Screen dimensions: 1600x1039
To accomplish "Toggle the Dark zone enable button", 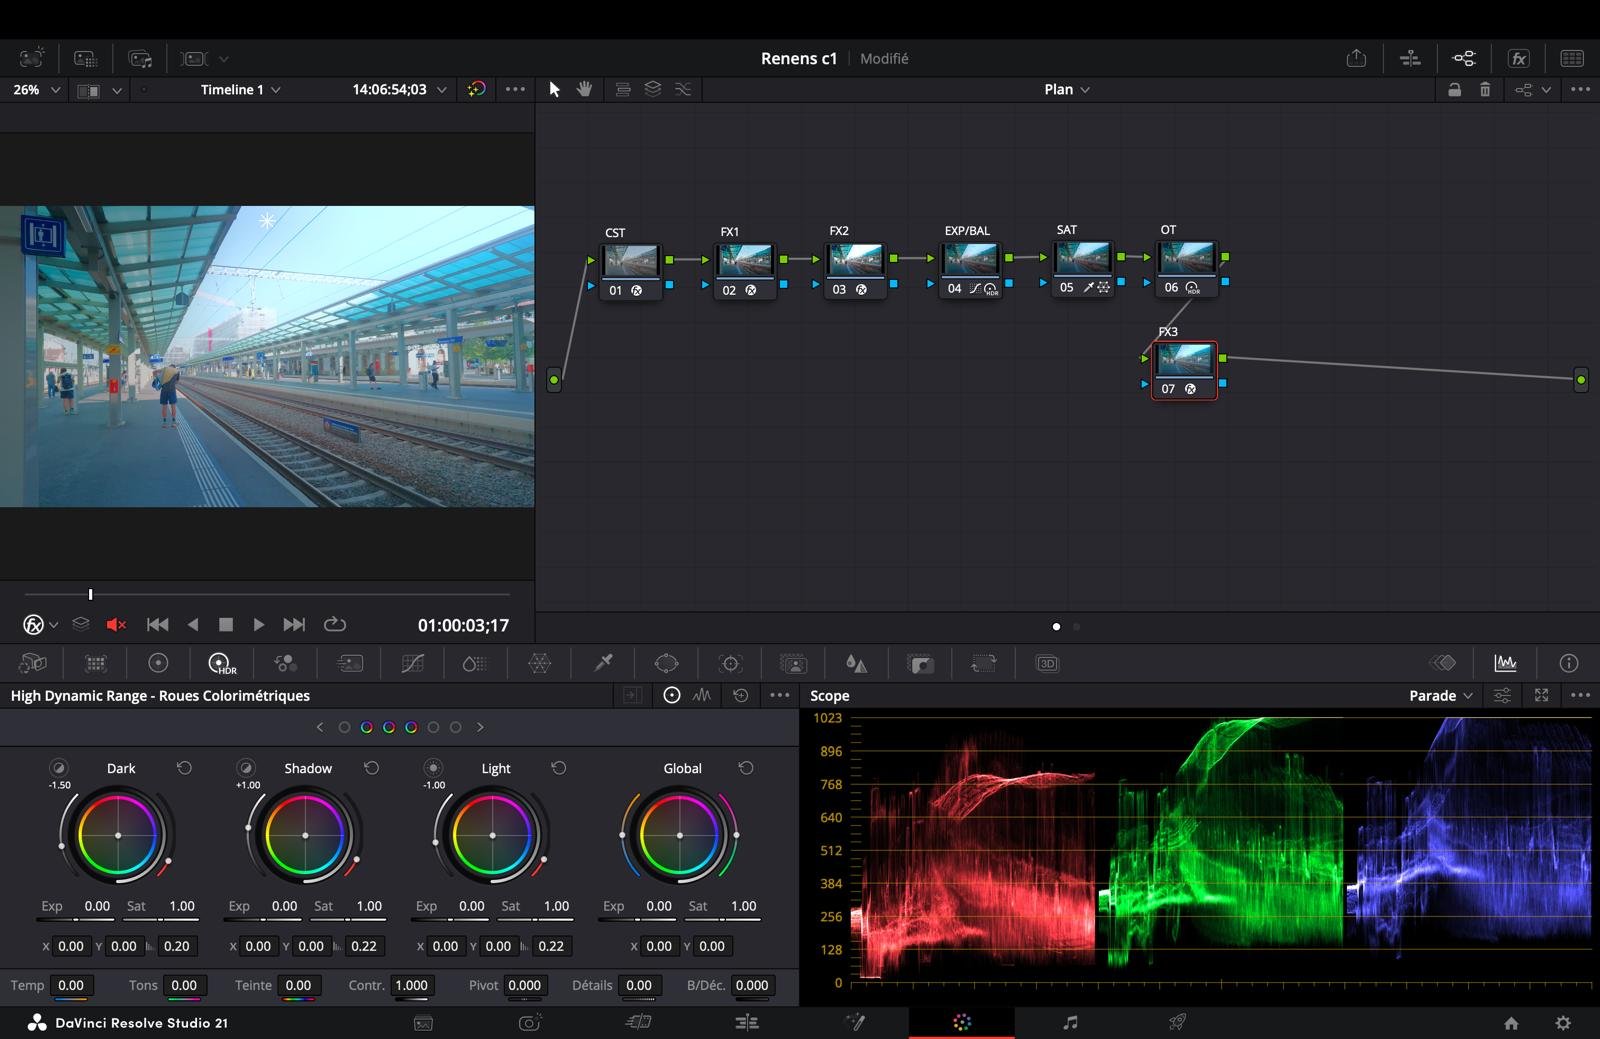I will pyautogui.click(x=59, y=768).
